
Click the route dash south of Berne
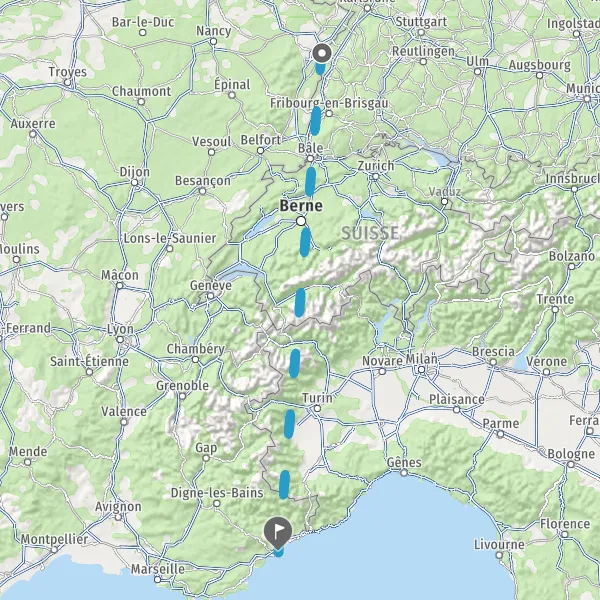pyautogui.click(x=305, y=242)
